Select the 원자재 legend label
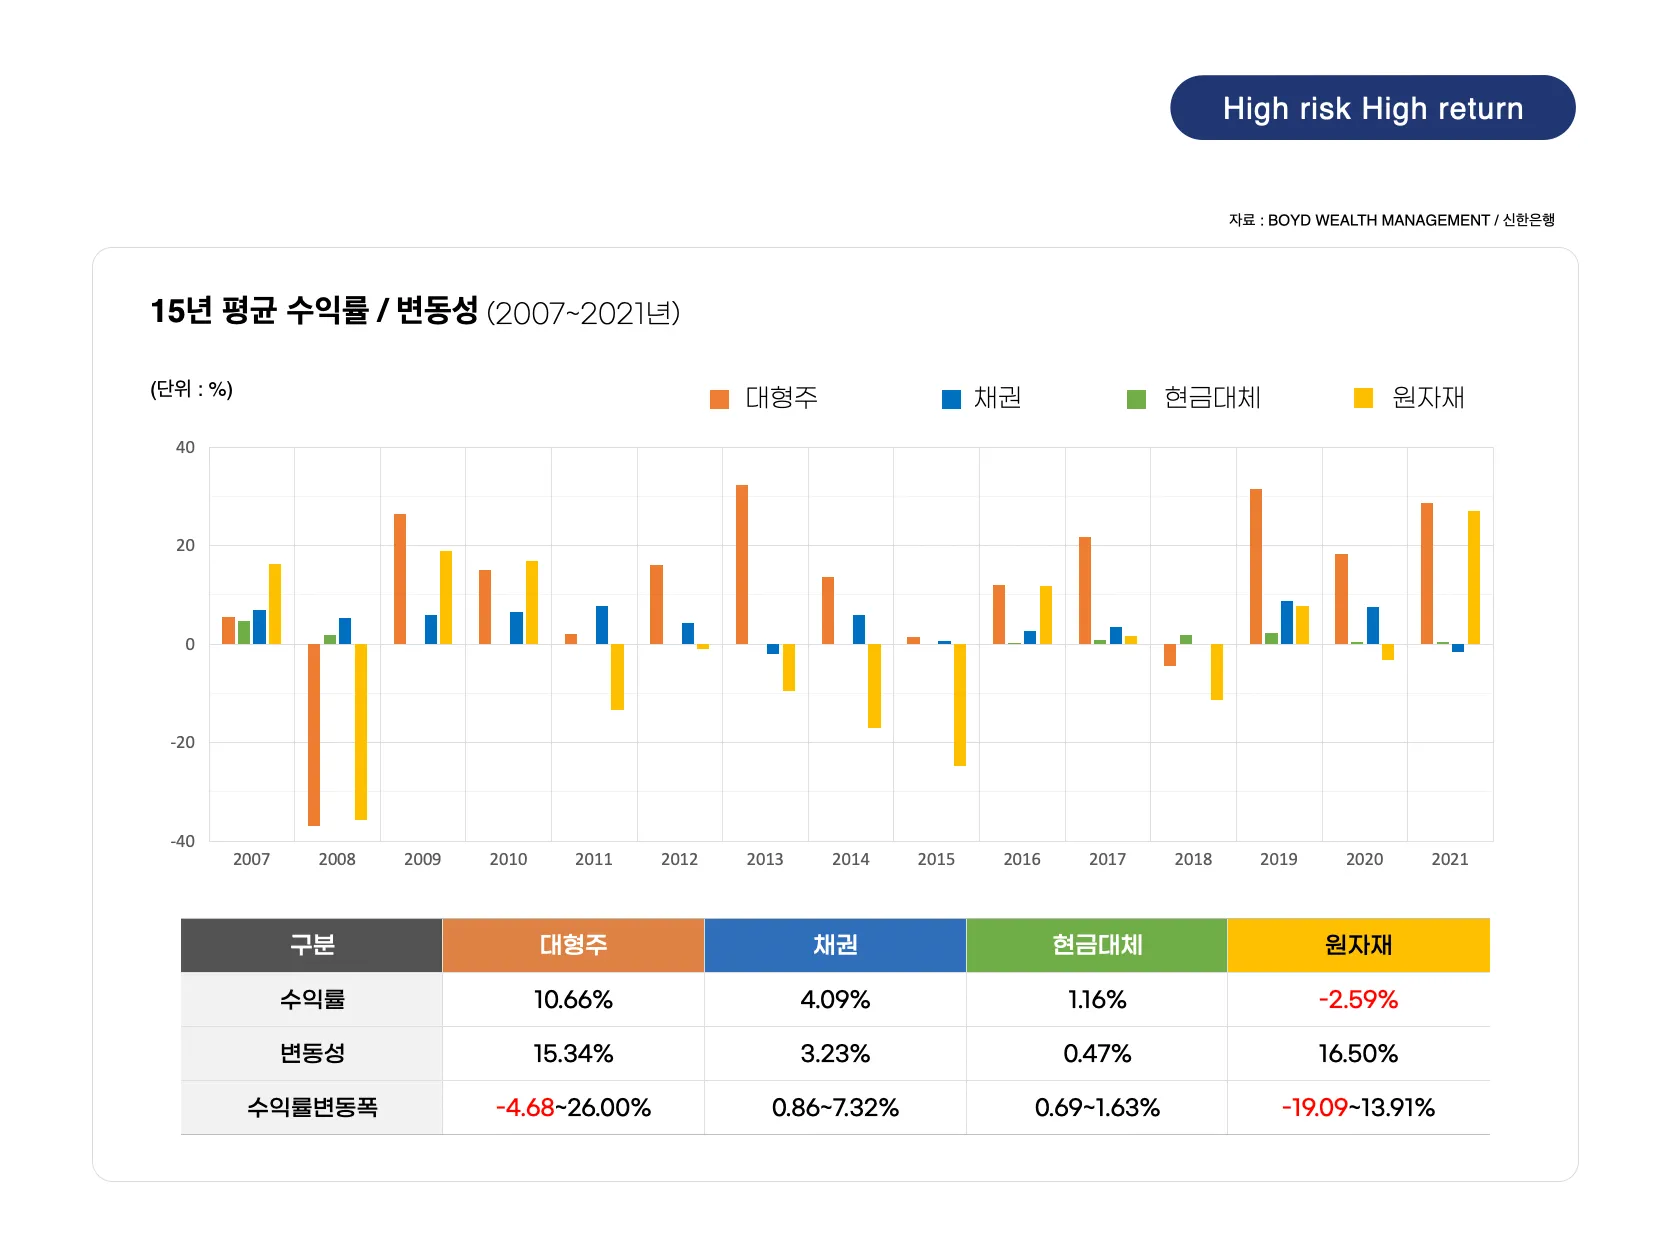1676x1252 pixels. pos(1428,398)
